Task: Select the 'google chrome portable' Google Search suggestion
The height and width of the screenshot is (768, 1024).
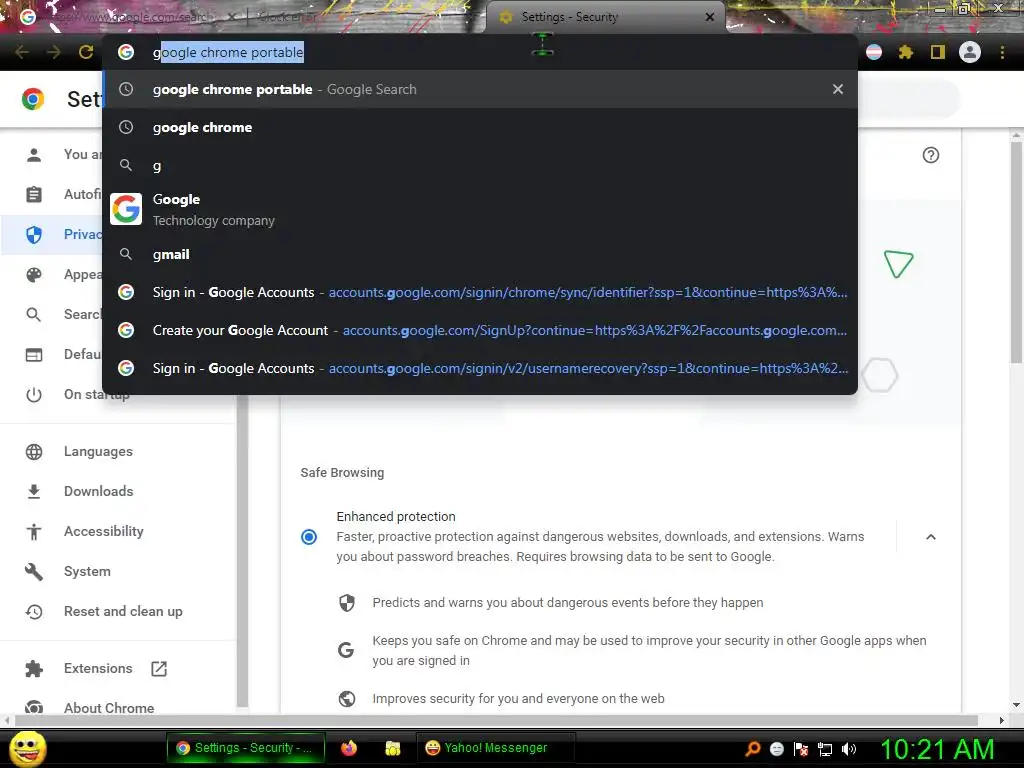Action: click(480, 89)
